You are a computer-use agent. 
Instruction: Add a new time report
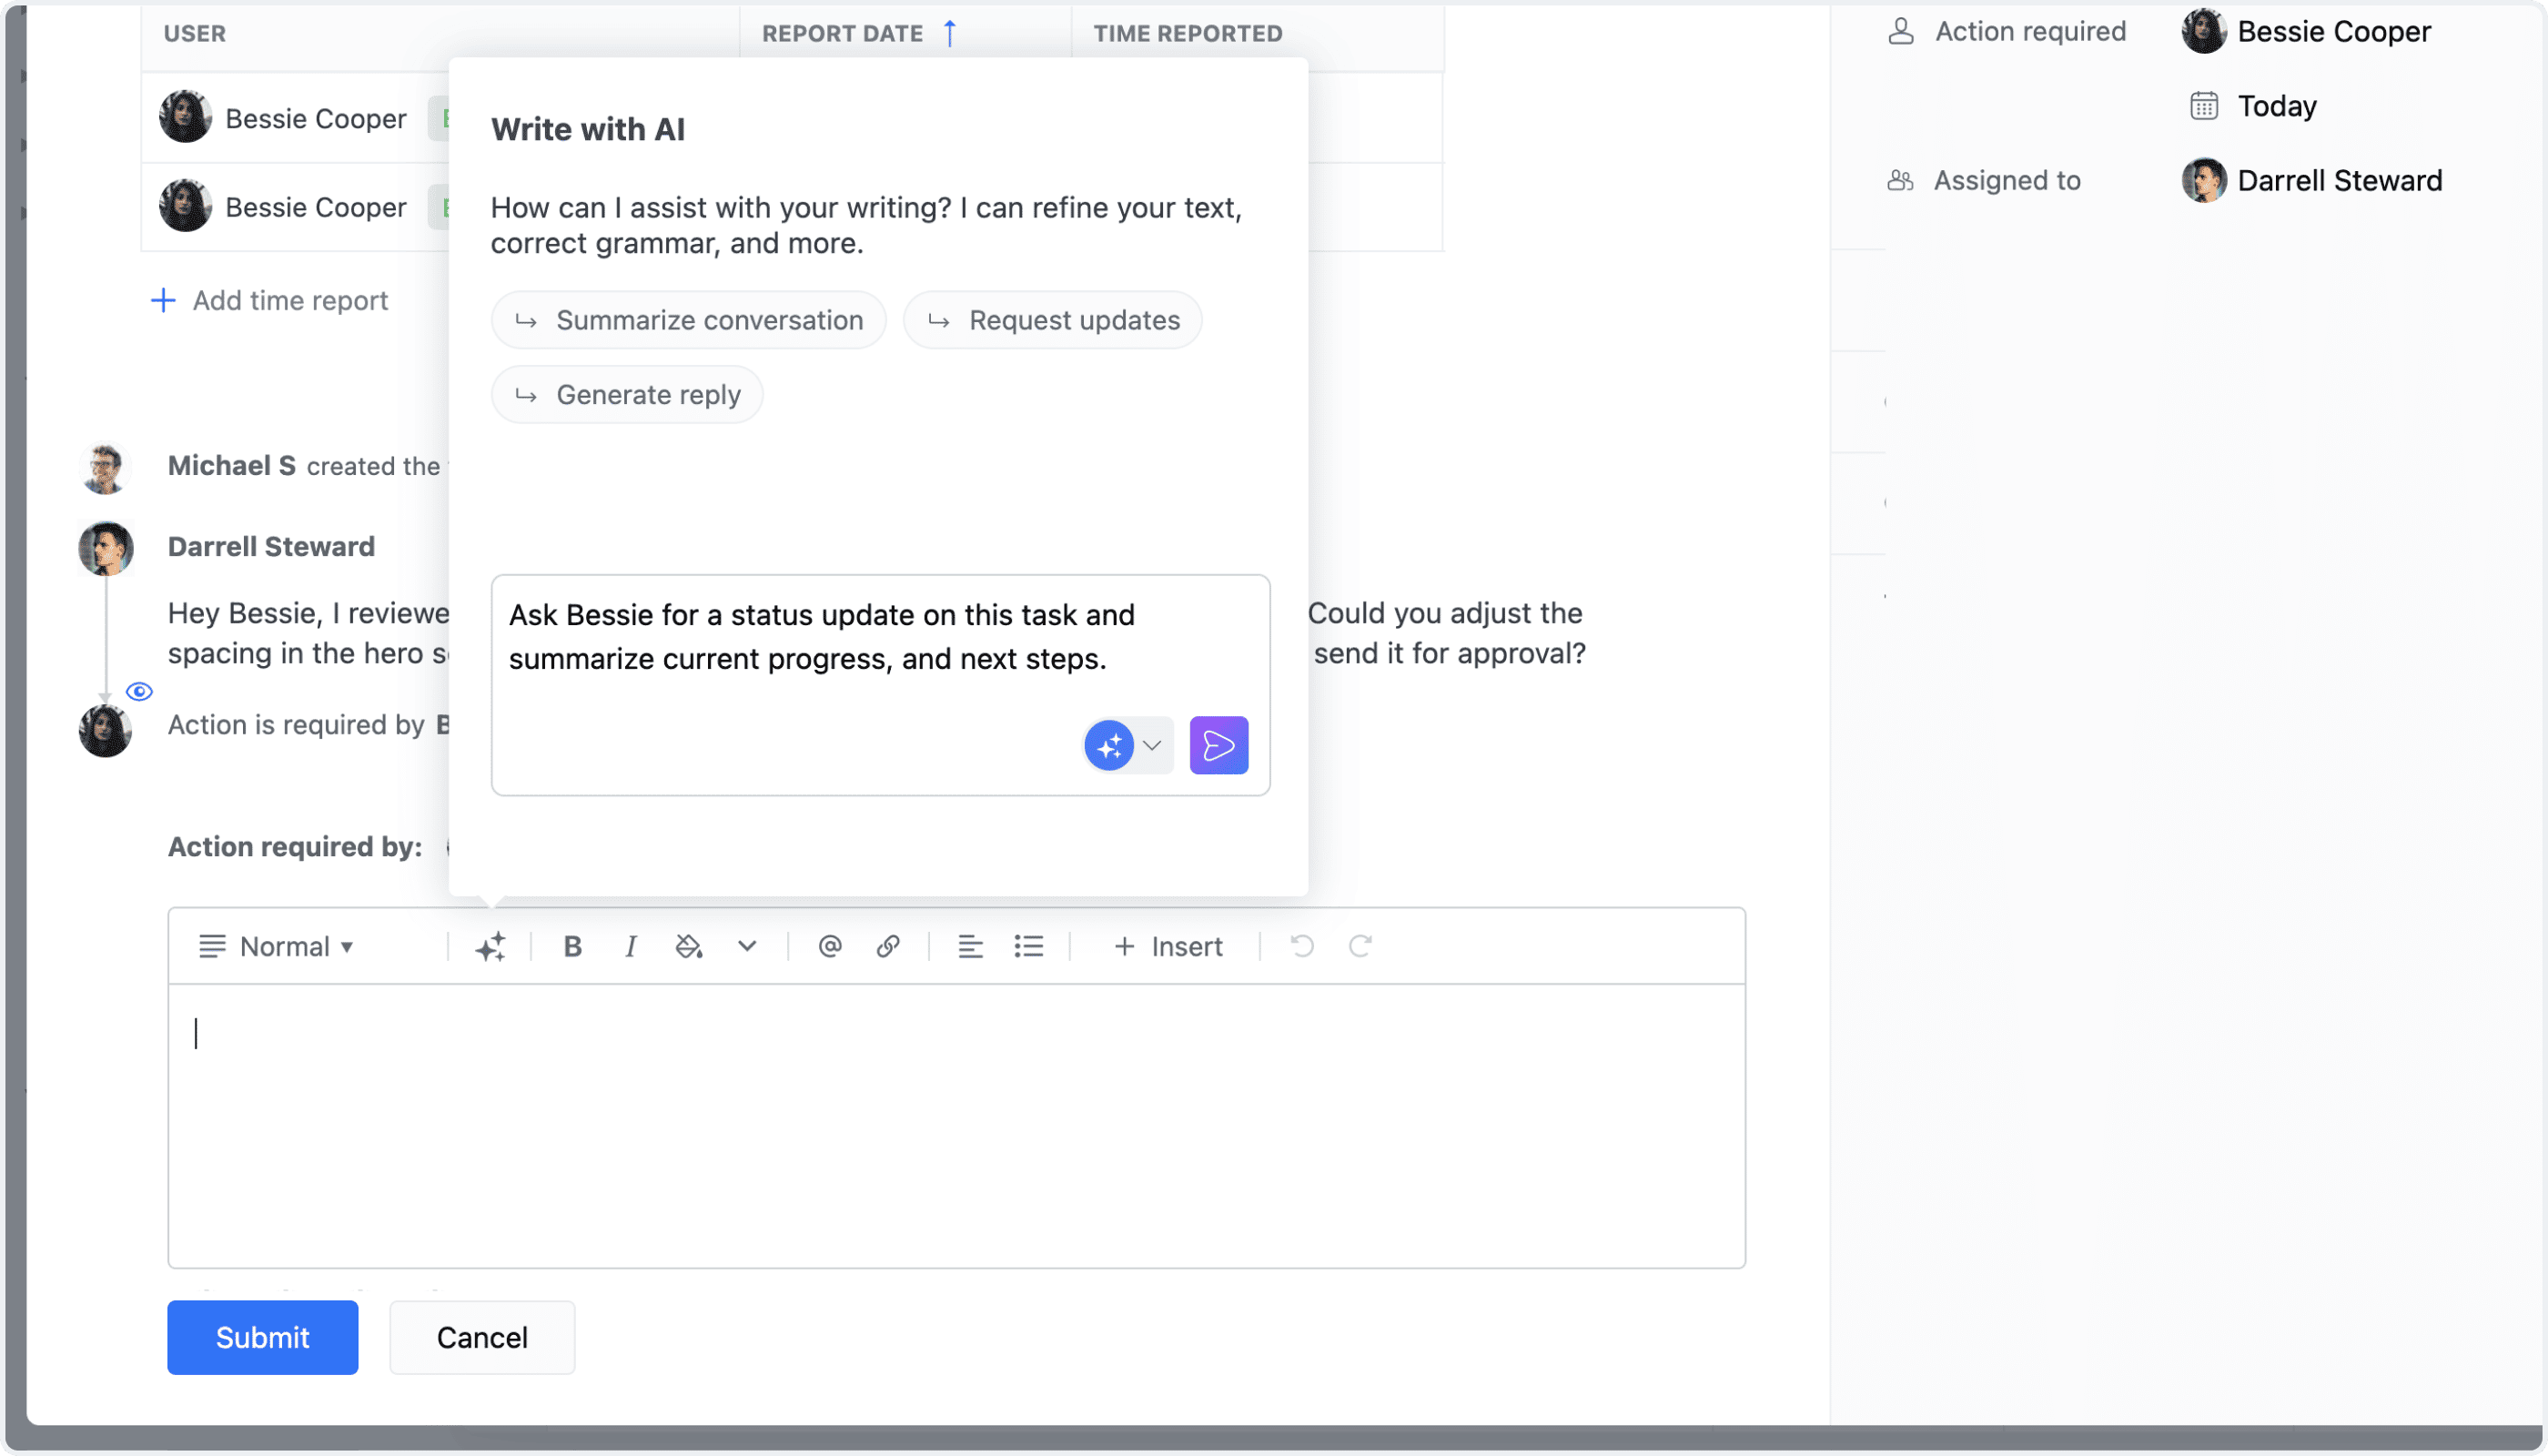point(269,300)
